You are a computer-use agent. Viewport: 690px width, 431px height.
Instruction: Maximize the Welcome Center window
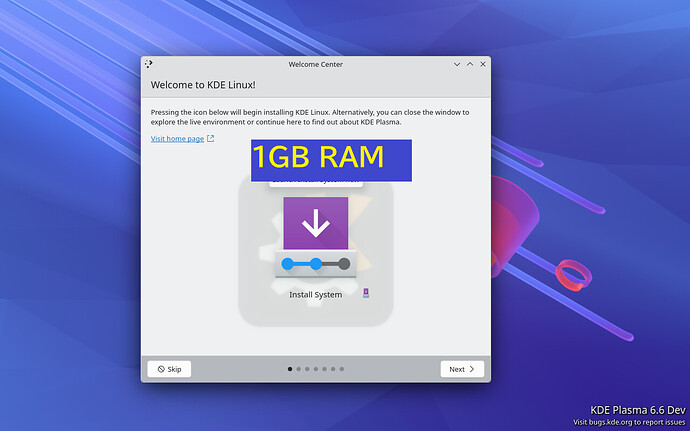coord(470,64)
